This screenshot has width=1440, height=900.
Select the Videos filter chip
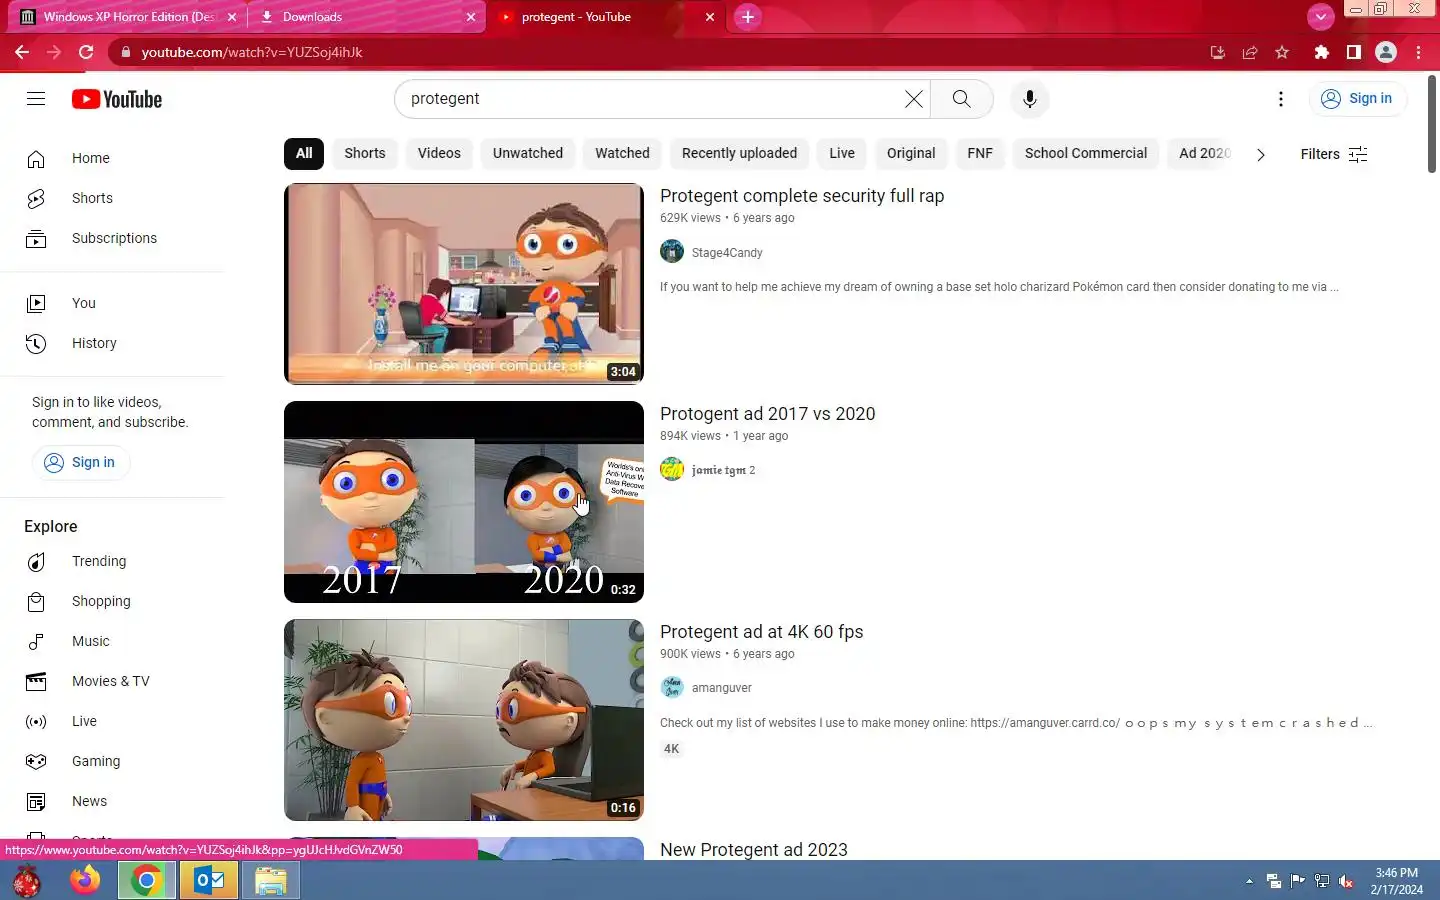tap(439, 153)
